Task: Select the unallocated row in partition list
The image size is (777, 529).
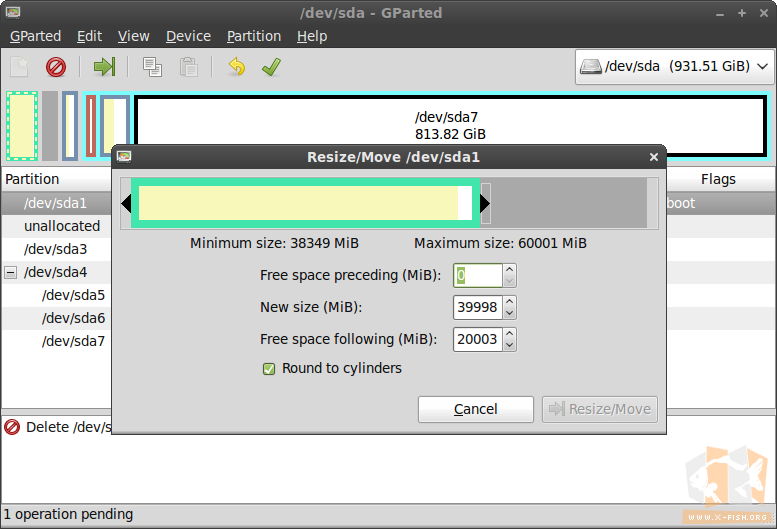Action: pos(56,226)
